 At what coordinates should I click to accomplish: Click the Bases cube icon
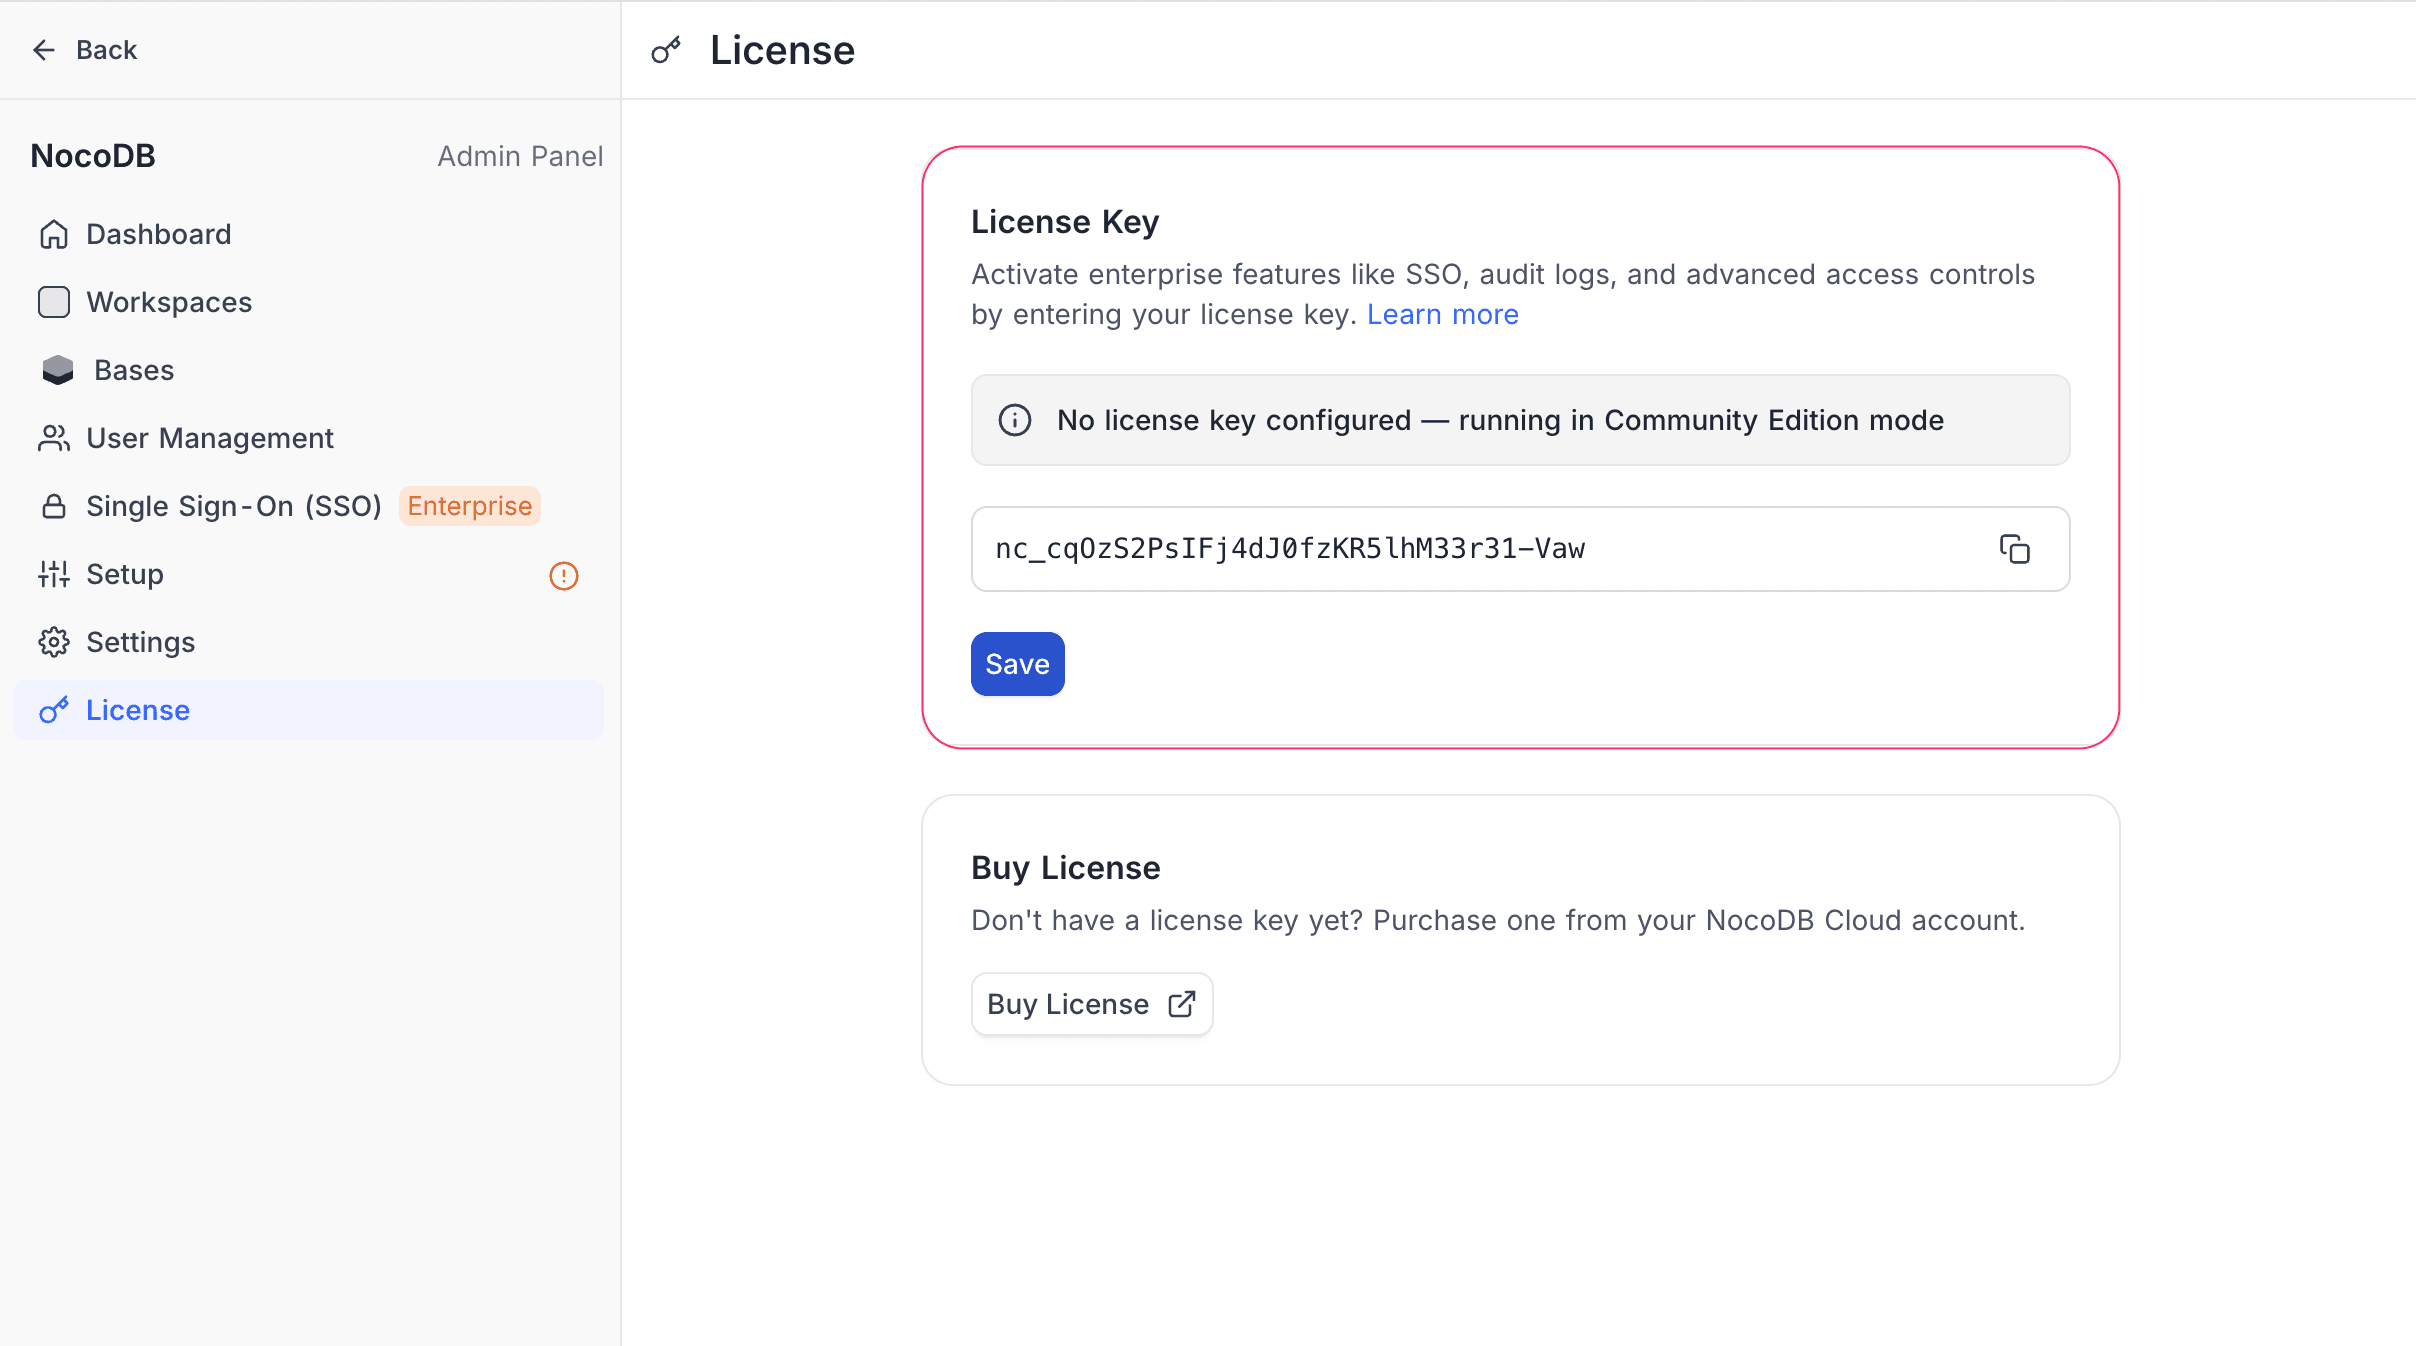click(58, 370)
